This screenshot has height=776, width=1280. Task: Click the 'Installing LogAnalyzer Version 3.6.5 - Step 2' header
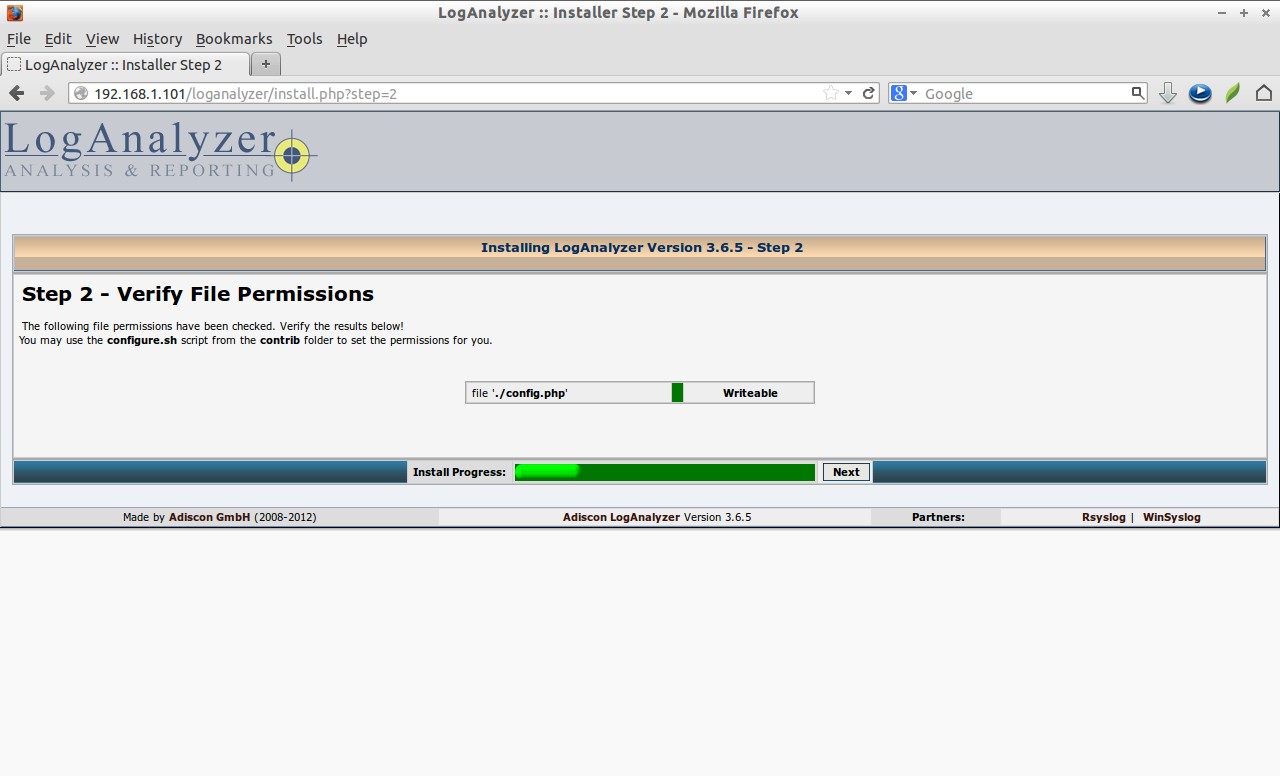point(642,247)
